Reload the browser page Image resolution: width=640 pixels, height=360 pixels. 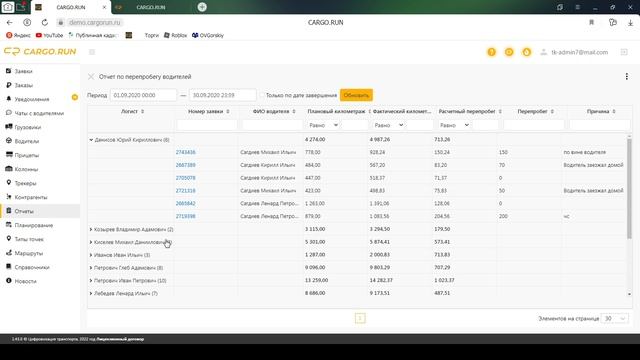(x=44, y=22)
